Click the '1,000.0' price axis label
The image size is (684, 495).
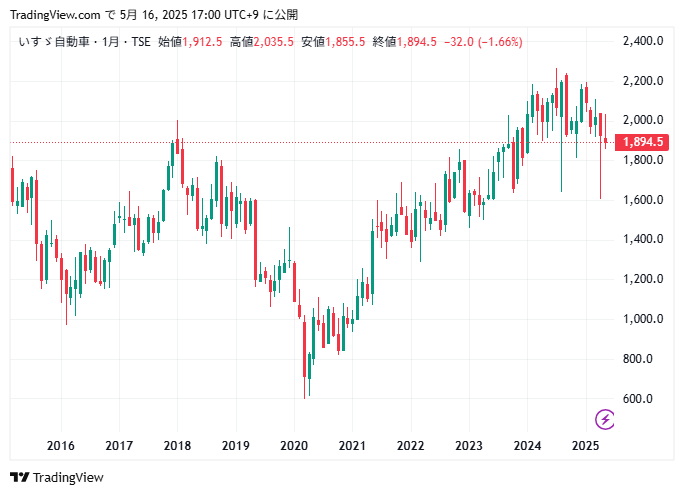coord(643,319)
